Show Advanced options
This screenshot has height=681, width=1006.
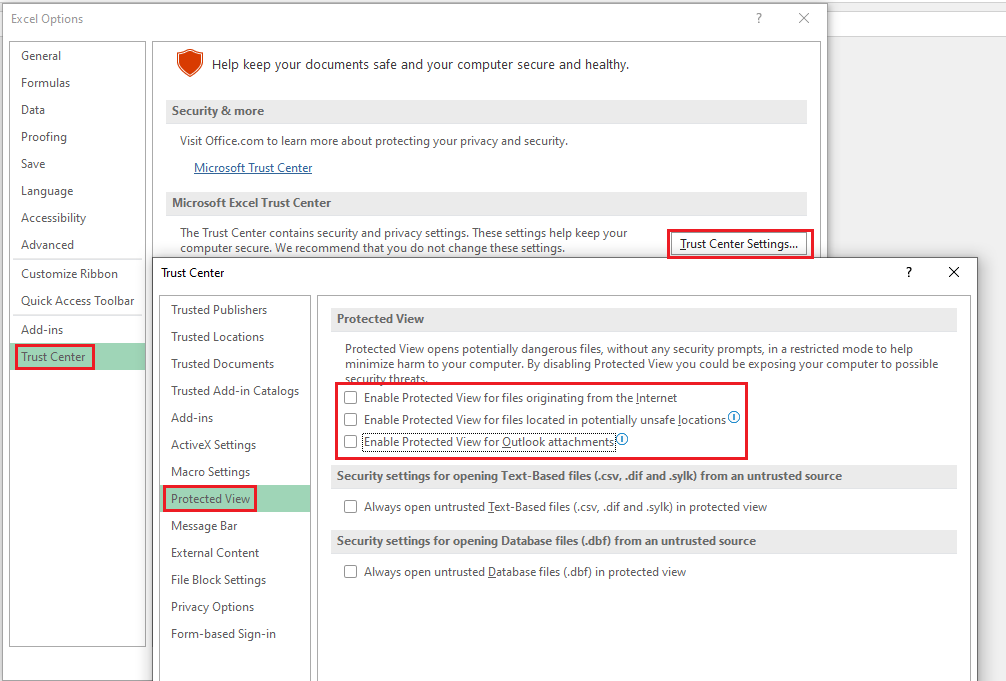[x=78, y=245]
